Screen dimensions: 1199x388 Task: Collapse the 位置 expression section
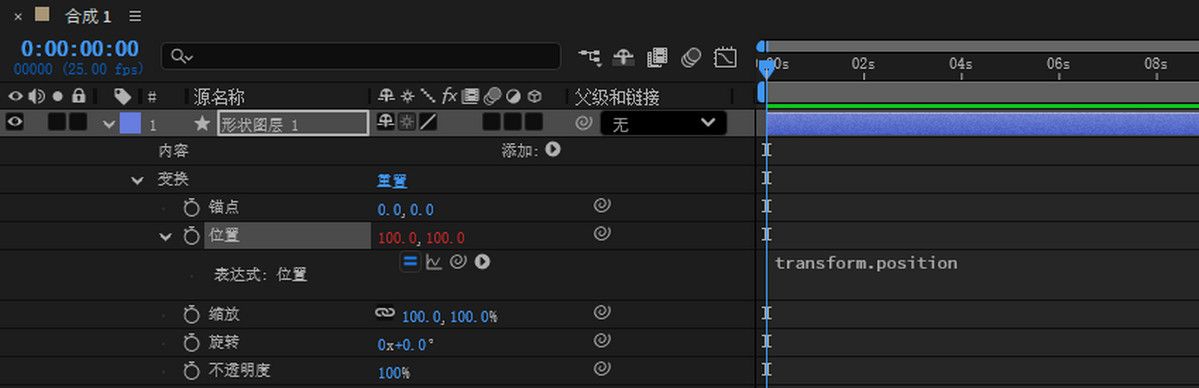(165, 236)
